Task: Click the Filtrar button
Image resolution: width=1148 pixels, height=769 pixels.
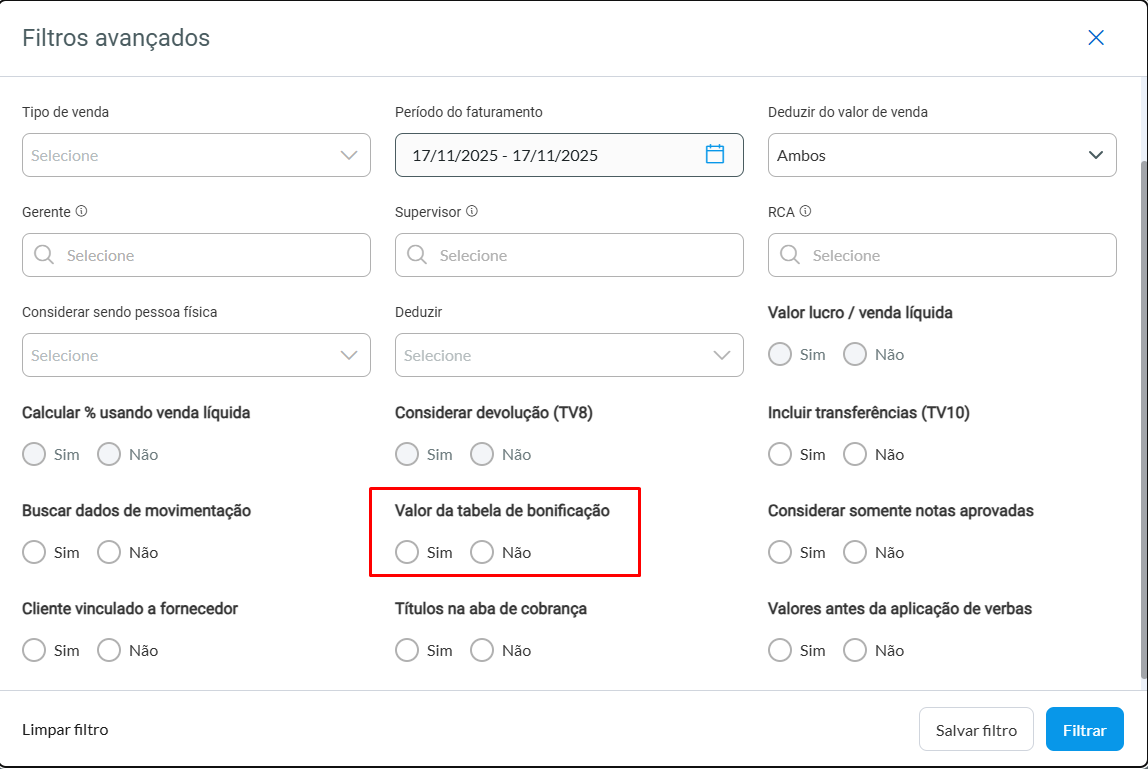Action: [x=1084, y=730]
